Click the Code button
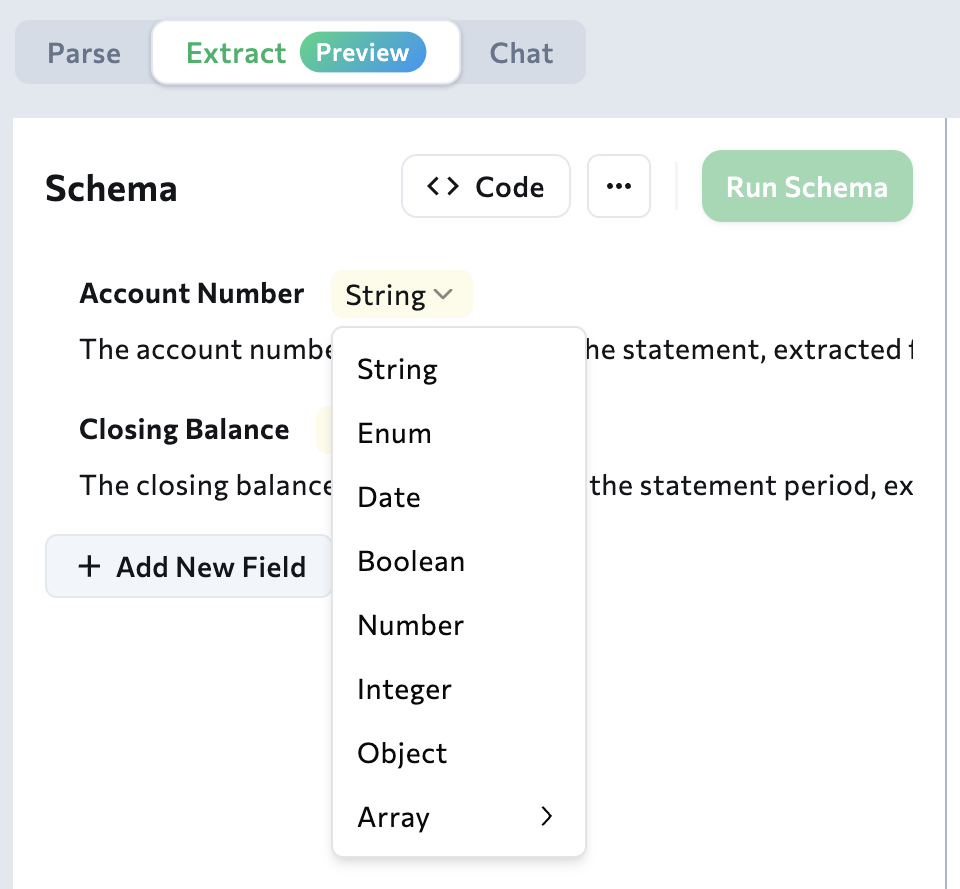 486,187
